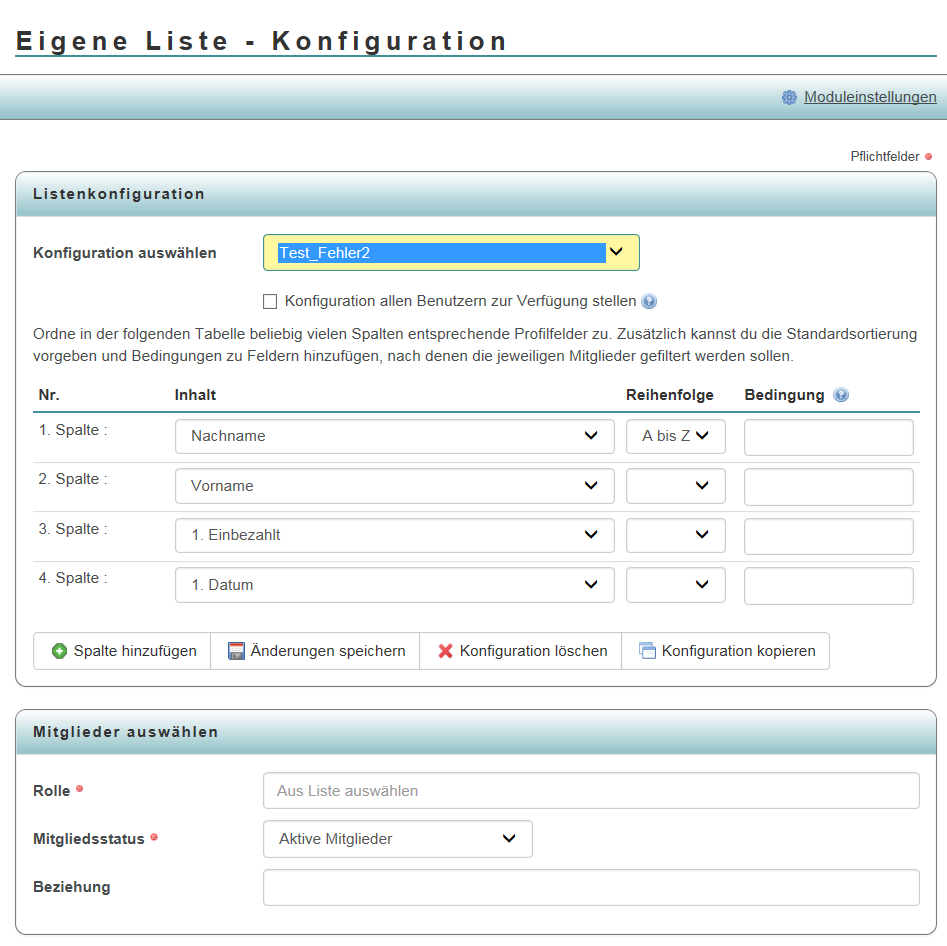
Task: Click help icon beside Bedingung header
Action: 841,395
